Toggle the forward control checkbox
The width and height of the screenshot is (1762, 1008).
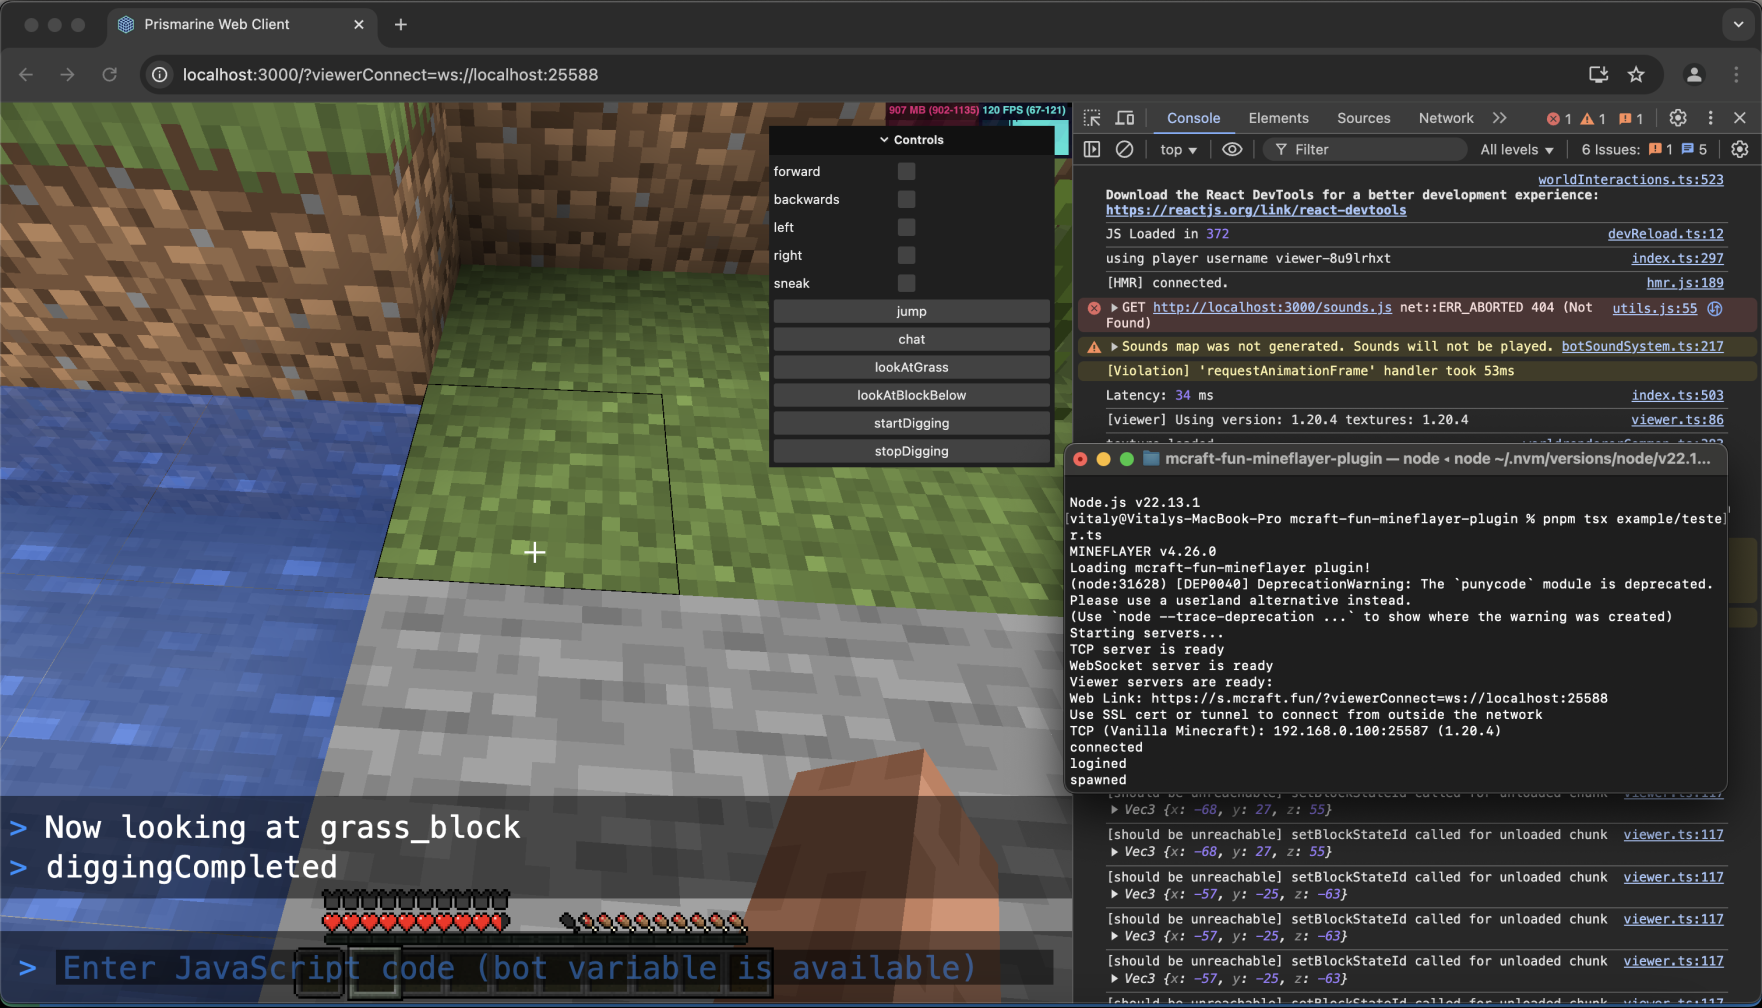(x=906, y=171)
